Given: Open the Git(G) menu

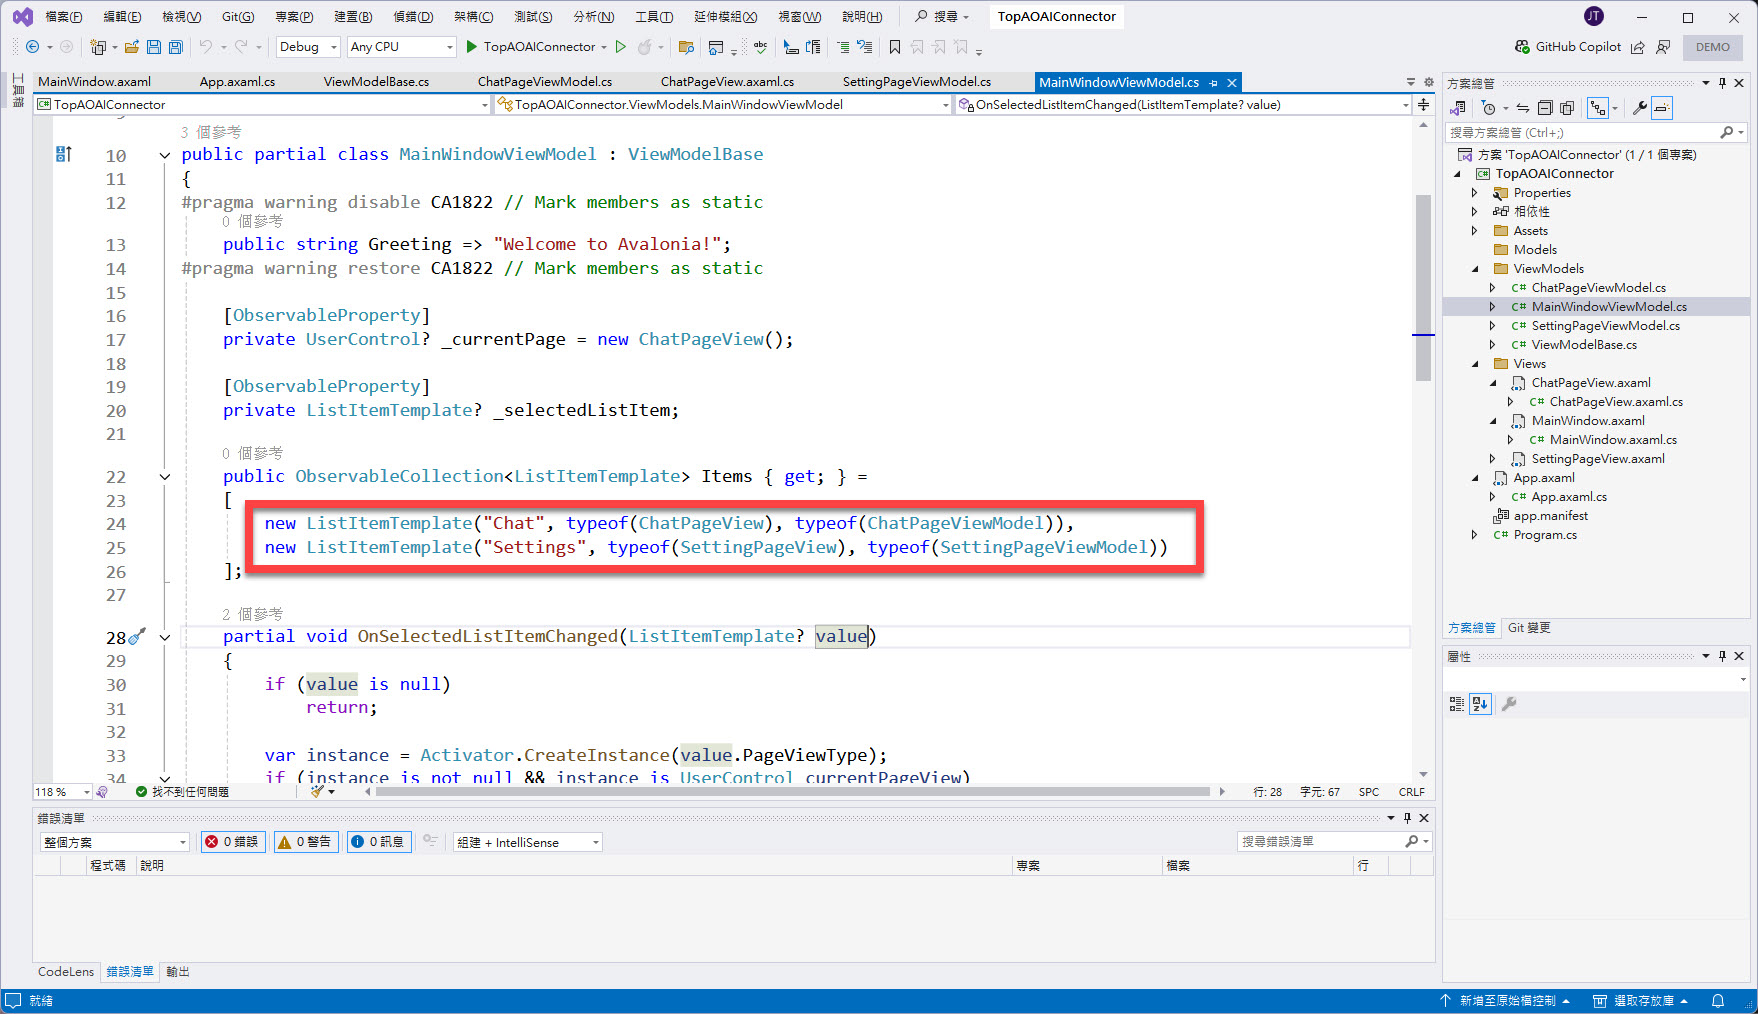Looking at the screenshot, I should (238, 17).
